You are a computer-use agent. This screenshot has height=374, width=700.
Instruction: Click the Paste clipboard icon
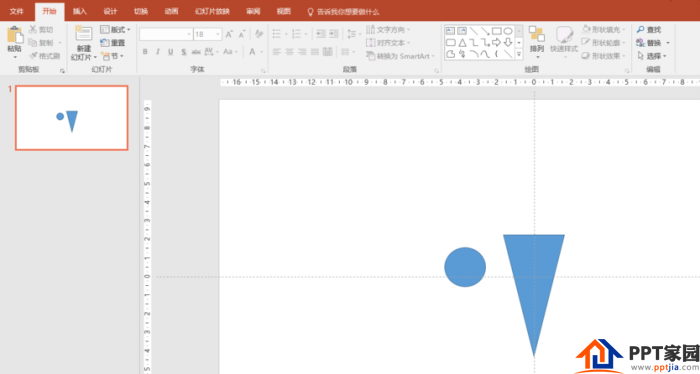pyautogui.click(x=15, y=35)
